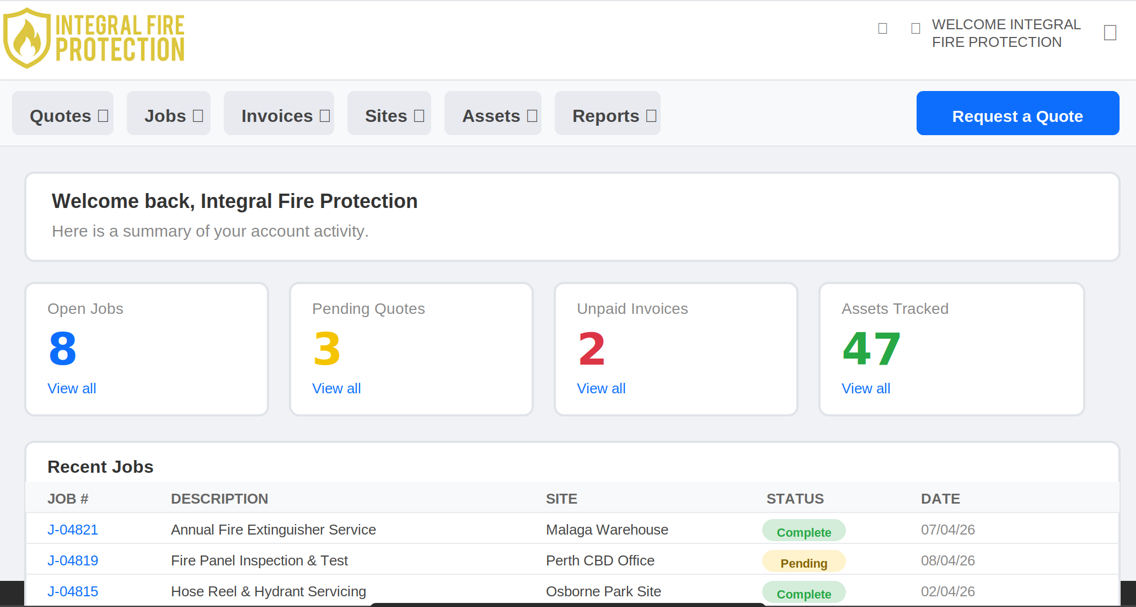This screenshot has height=607, width=1136.
Task: Click View all under Open Jobs
Action: tap(71, 388)
